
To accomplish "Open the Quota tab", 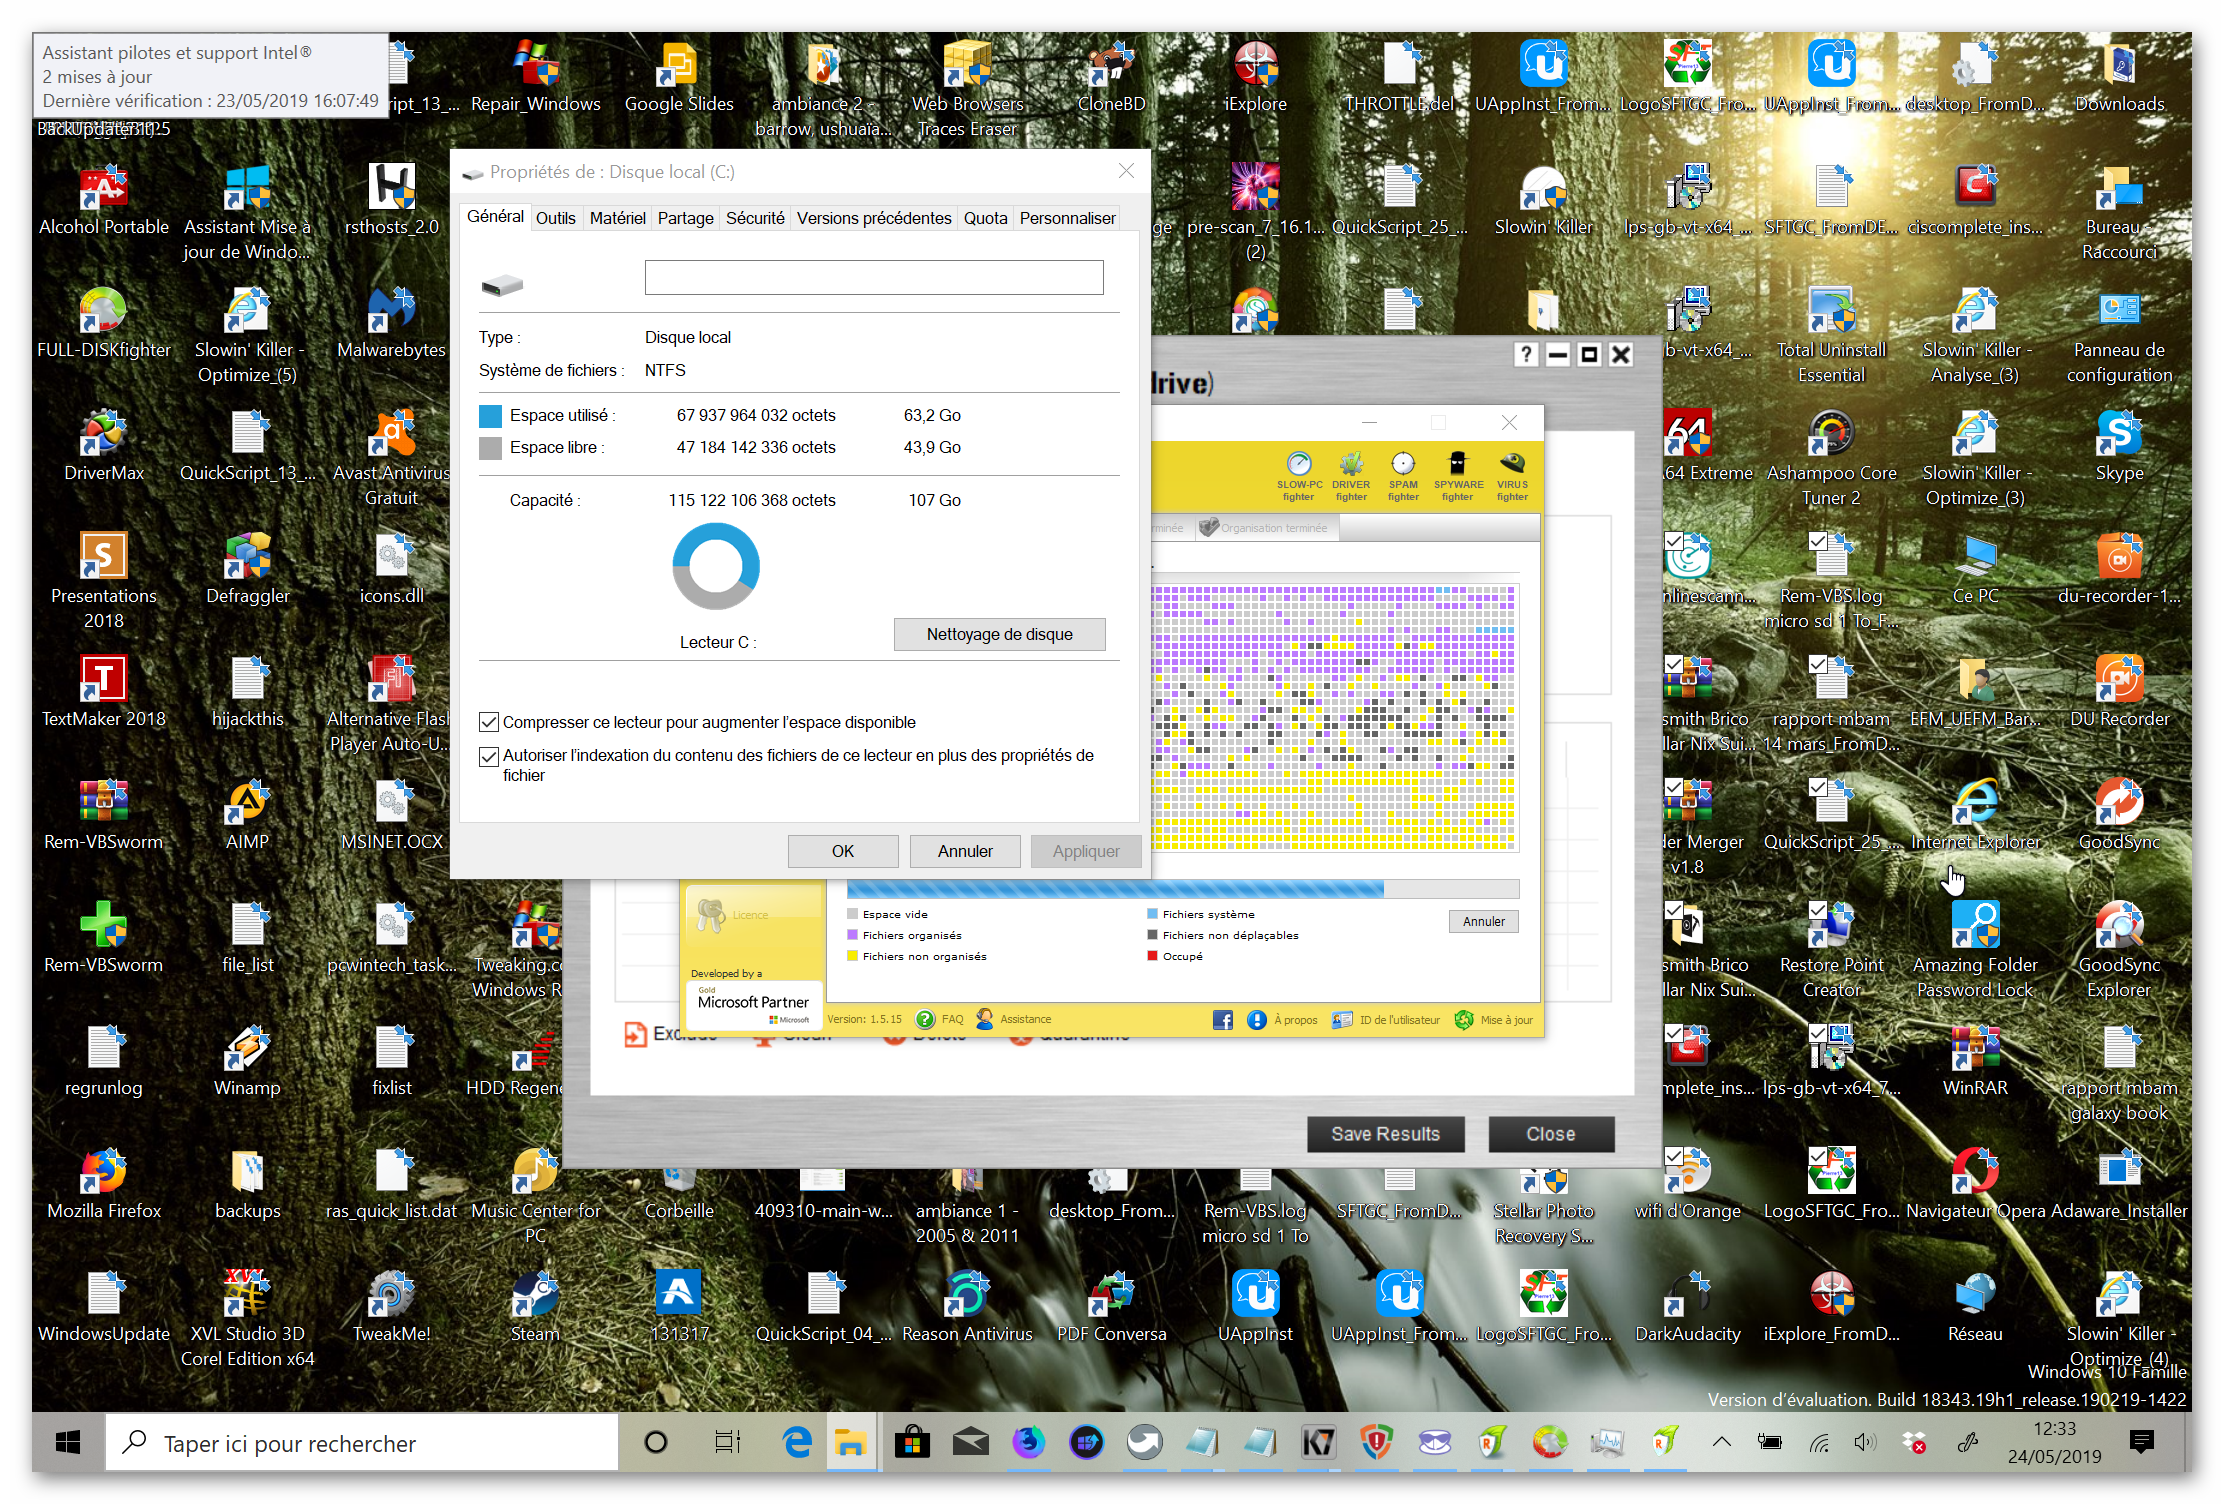I will (x=985, y=218).
